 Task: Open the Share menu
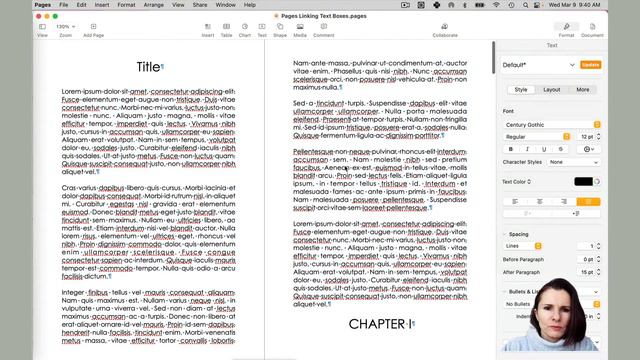tap(200, 5)
